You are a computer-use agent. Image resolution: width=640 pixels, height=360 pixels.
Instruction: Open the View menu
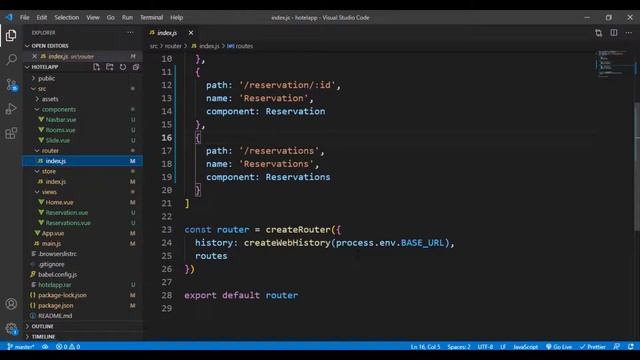[x=93, y=18]
